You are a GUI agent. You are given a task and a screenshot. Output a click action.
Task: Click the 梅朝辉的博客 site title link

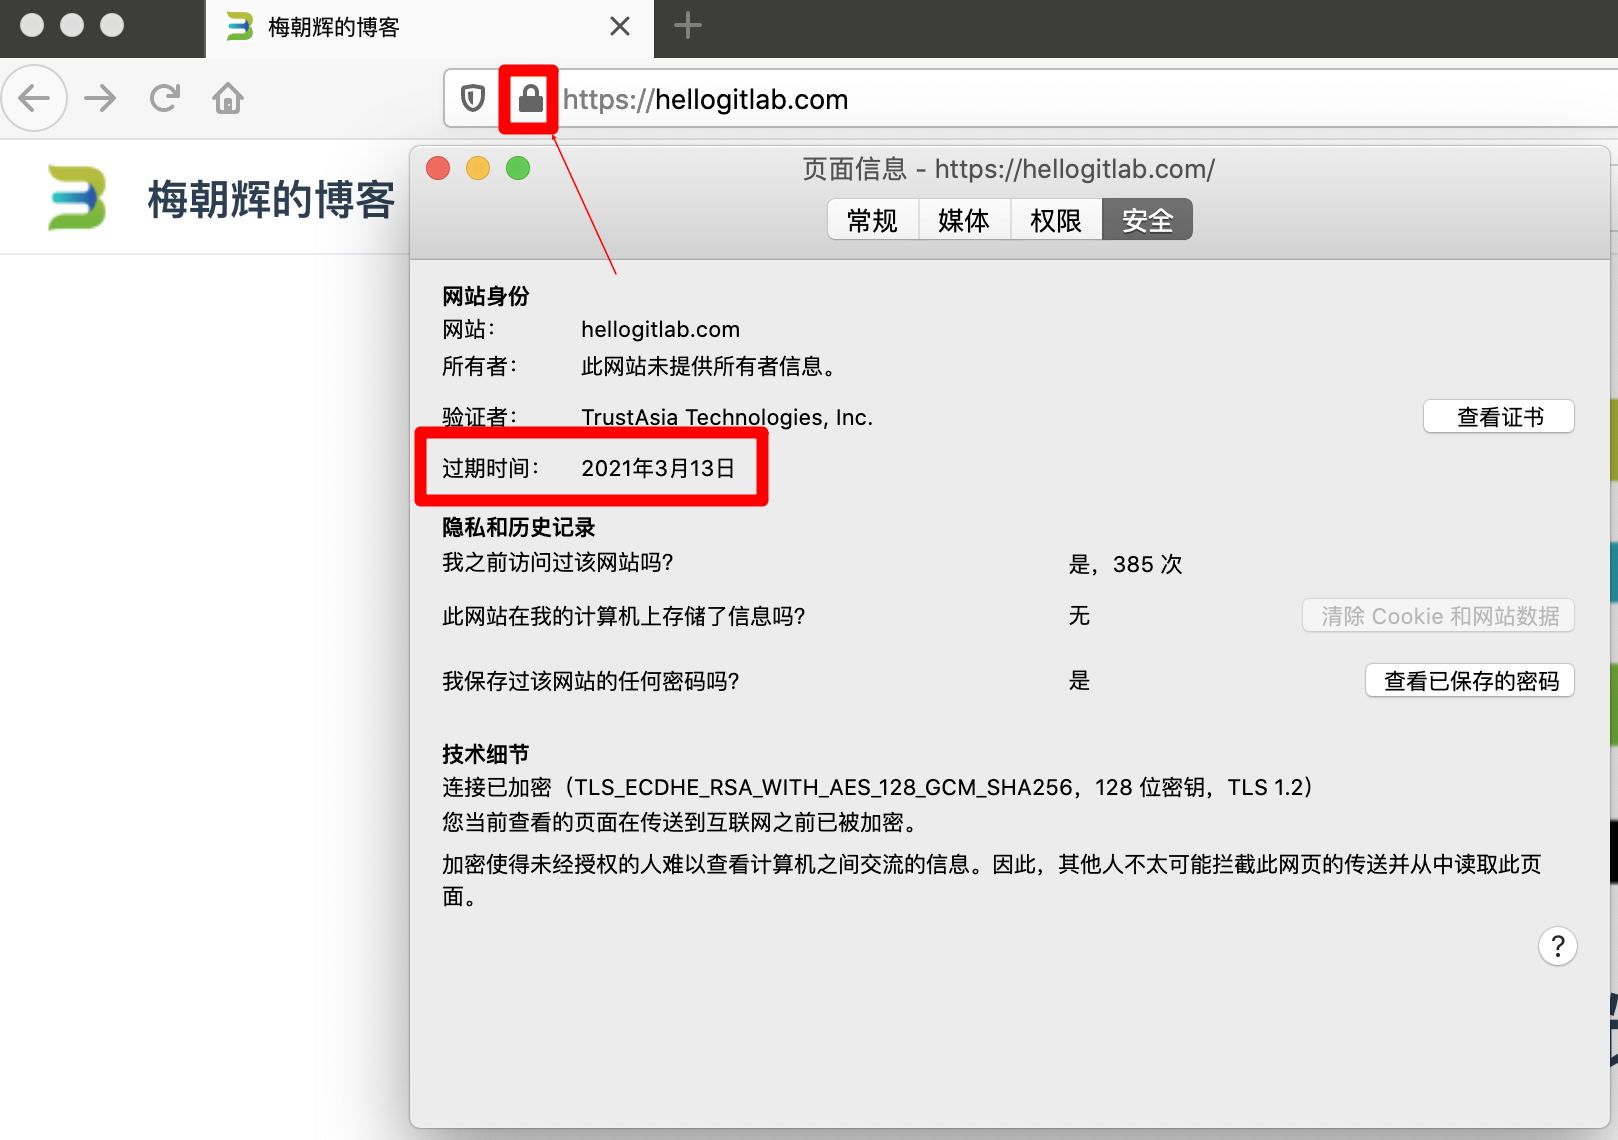pos(271,200)
